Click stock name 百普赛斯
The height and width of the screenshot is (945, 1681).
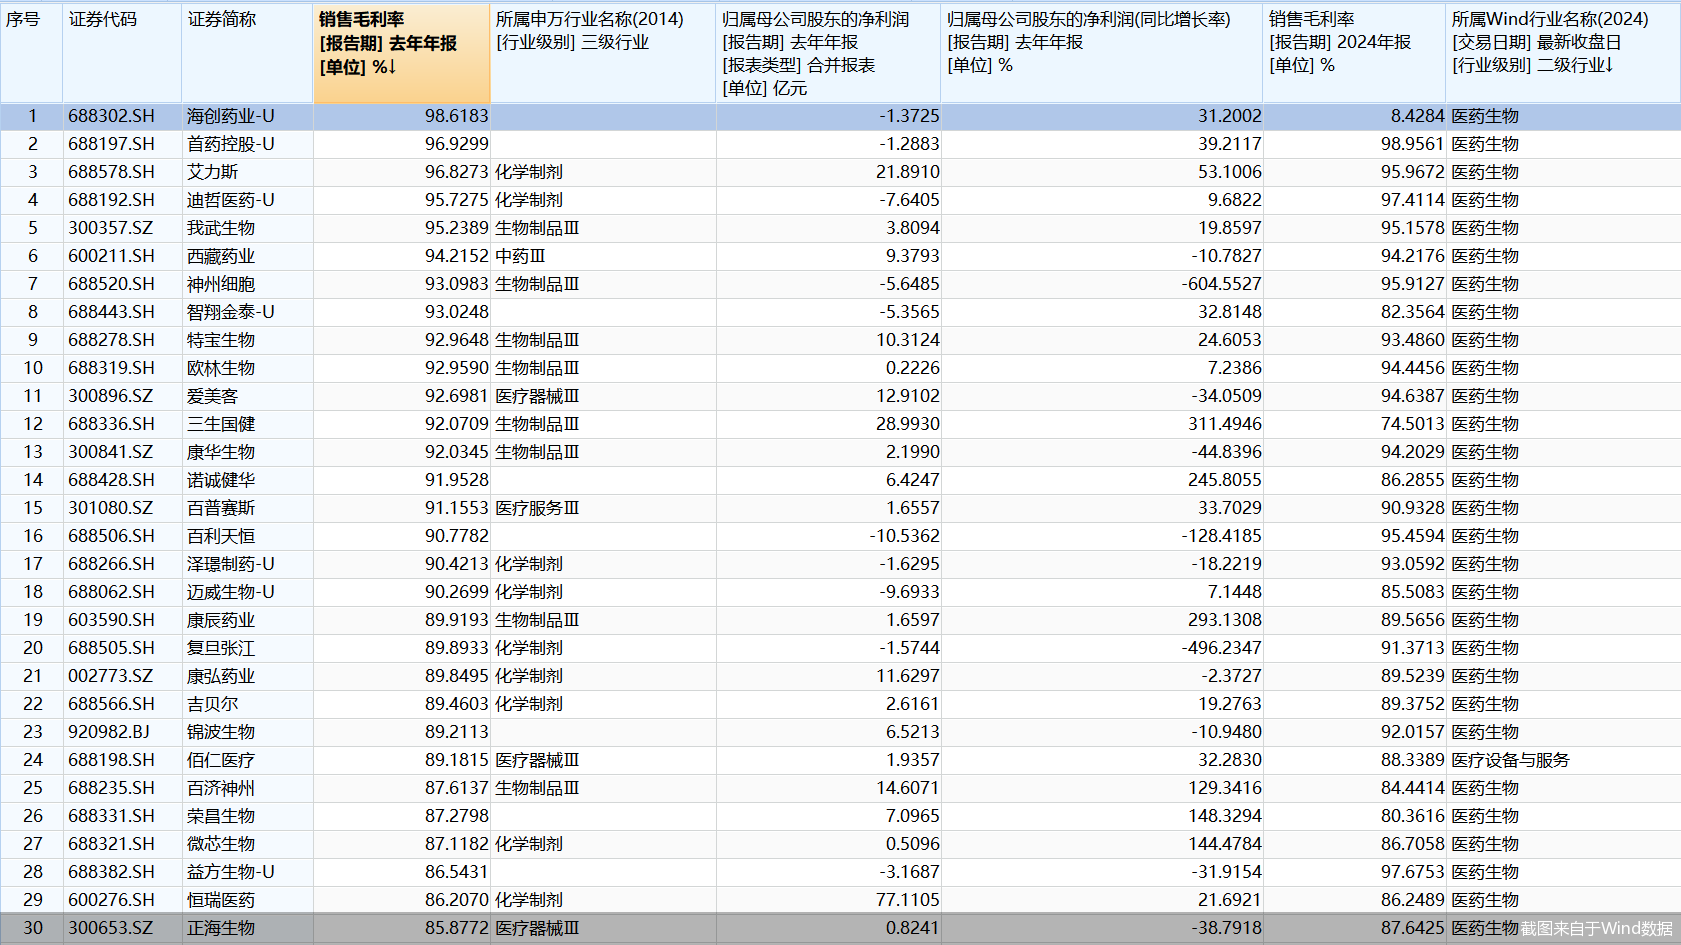pos(221,508)
